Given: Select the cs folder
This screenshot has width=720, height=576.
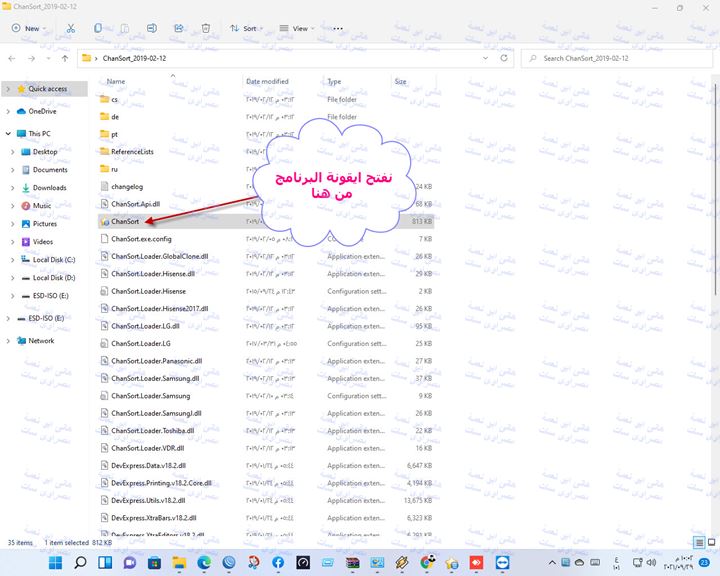Looking at the screenshot, I should pos(114,99).
